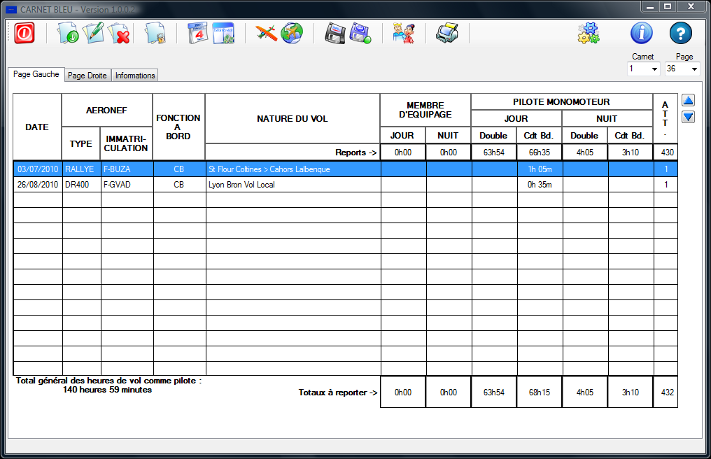
Task: Click the RALLYE aircraft type cell
Action: click(82, 169)
